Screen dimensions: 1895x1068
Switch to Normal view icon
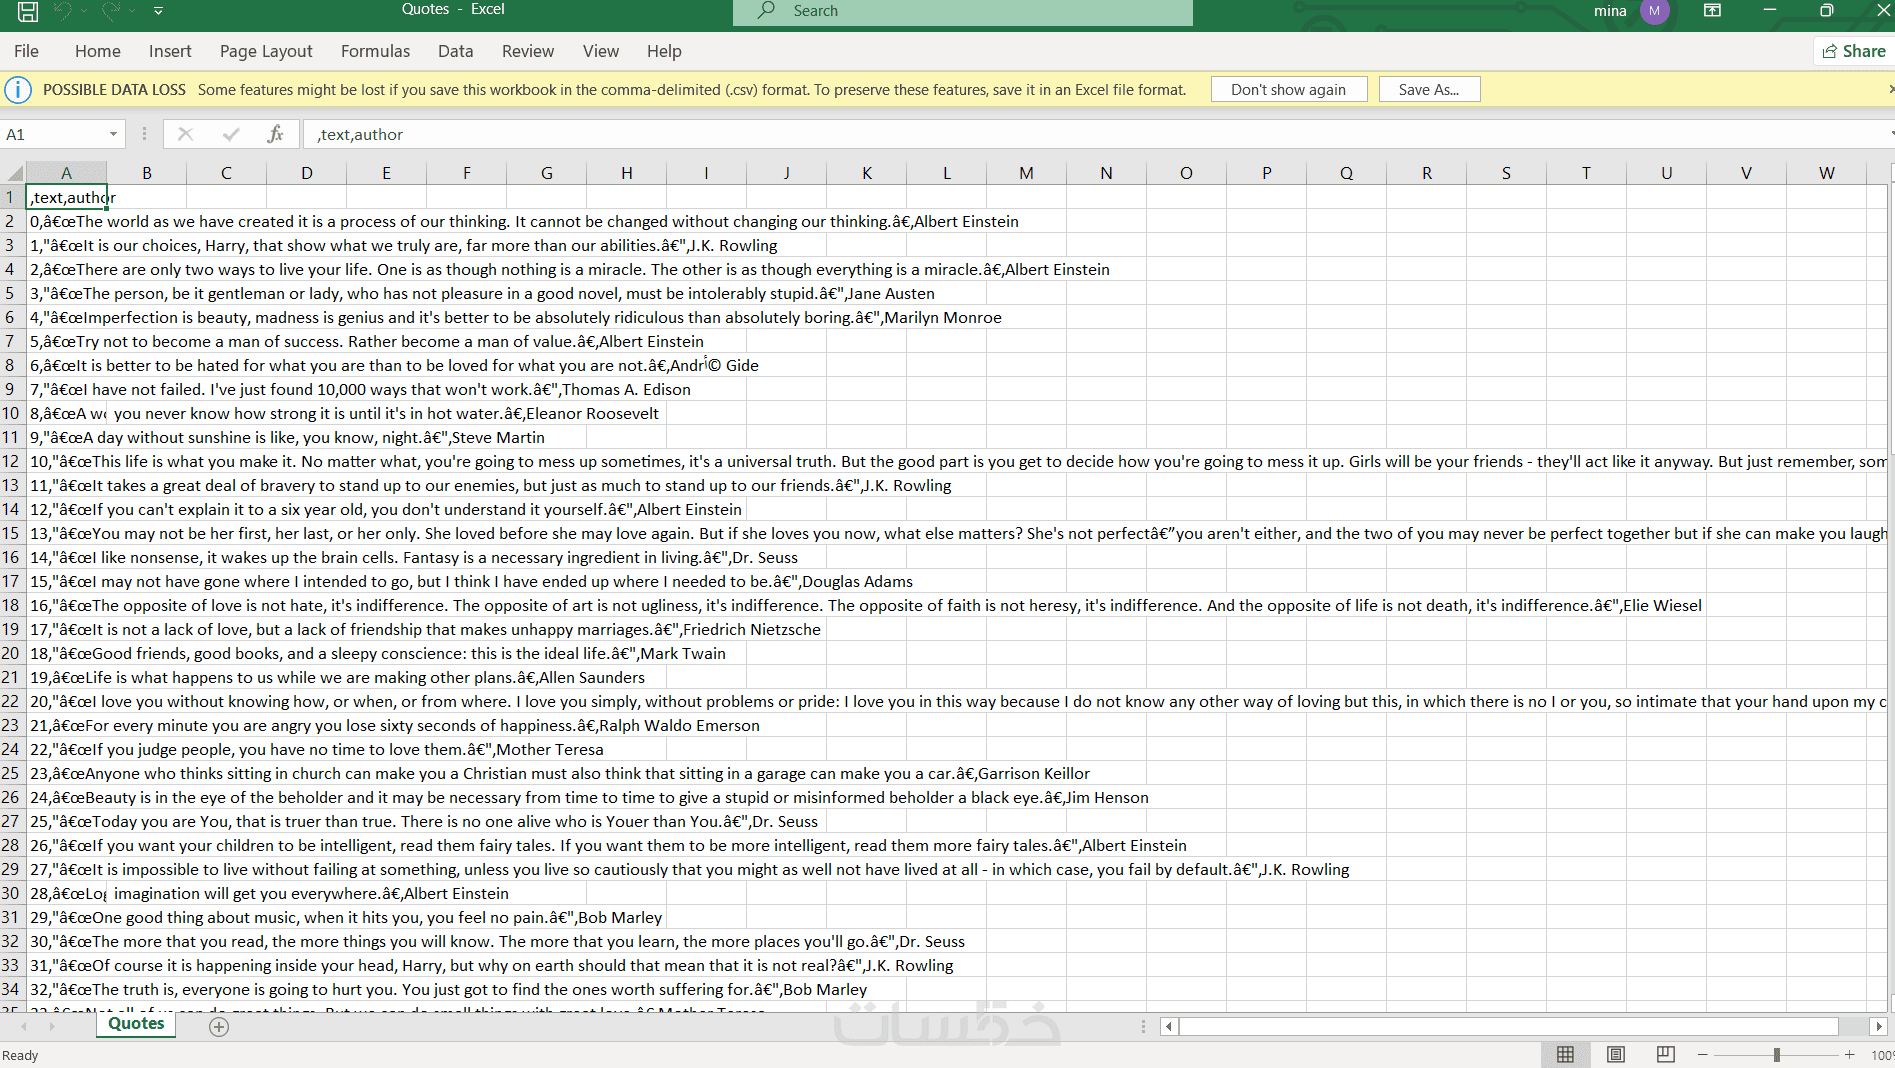(1565, 1054)
